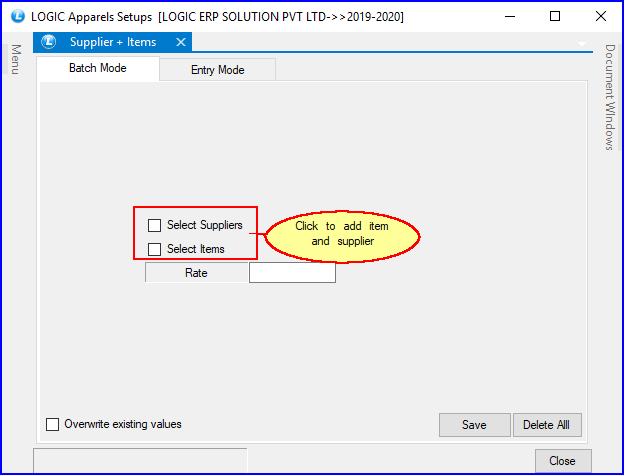Expand the Document Windows side panel
Screen dimensions: 624x475
pyautogui.click(x=609, y=97)
